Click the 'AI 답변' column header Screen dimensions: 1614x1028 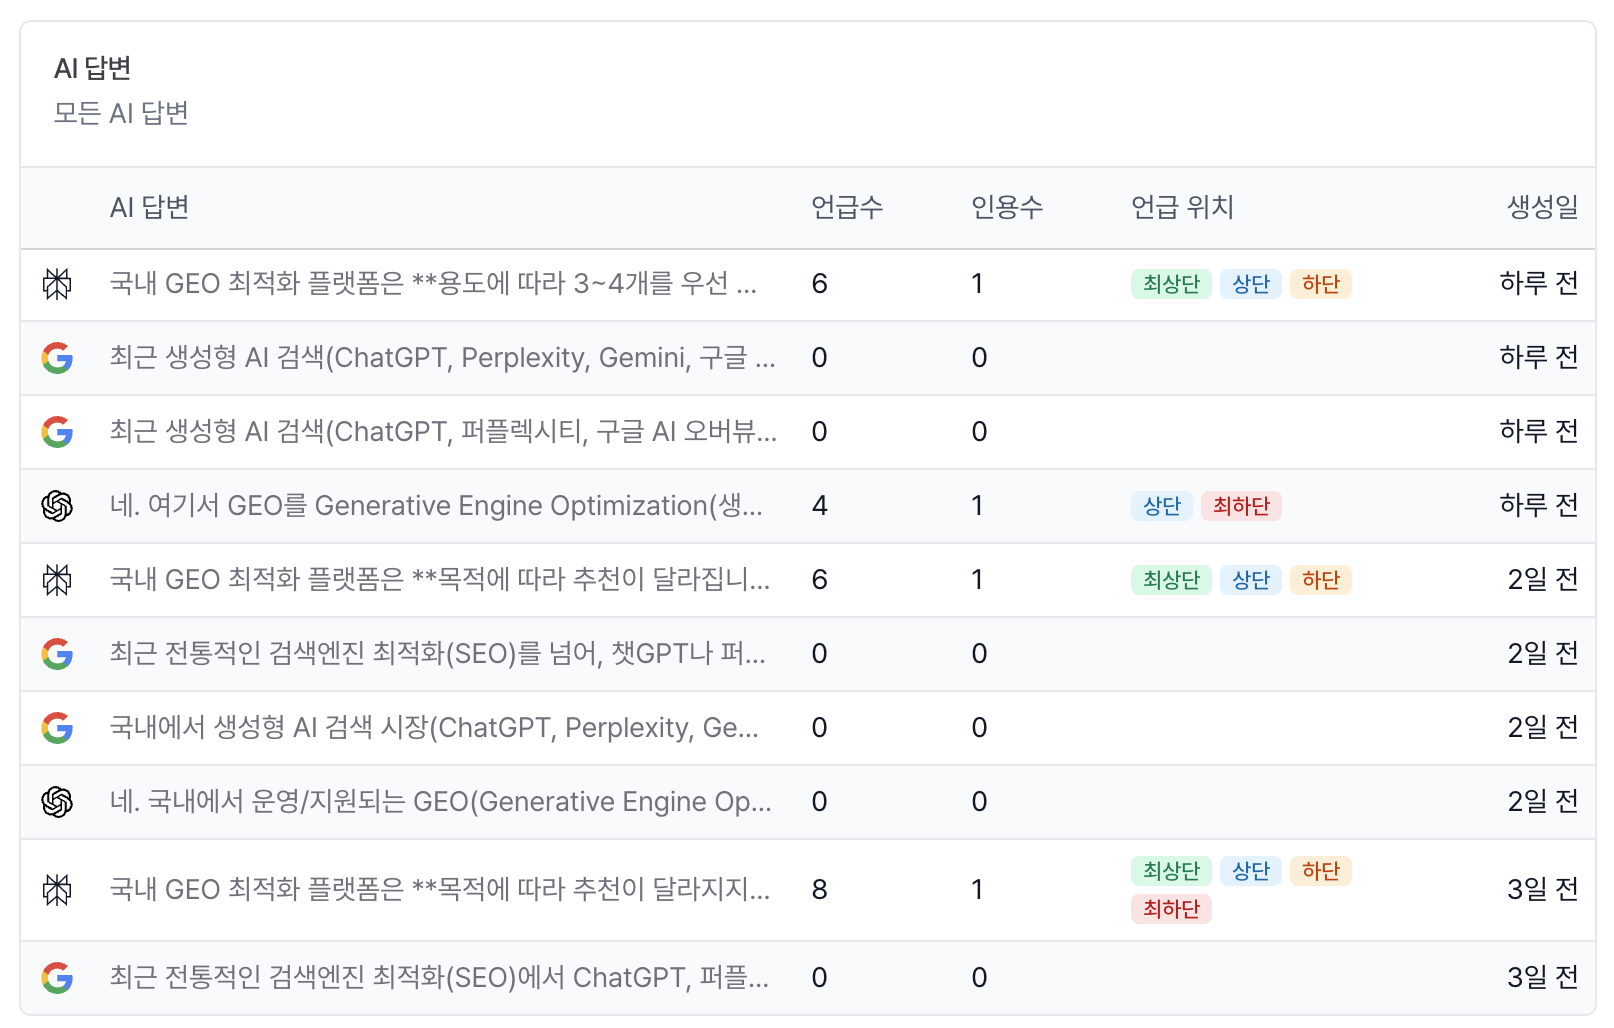point(150,208)
